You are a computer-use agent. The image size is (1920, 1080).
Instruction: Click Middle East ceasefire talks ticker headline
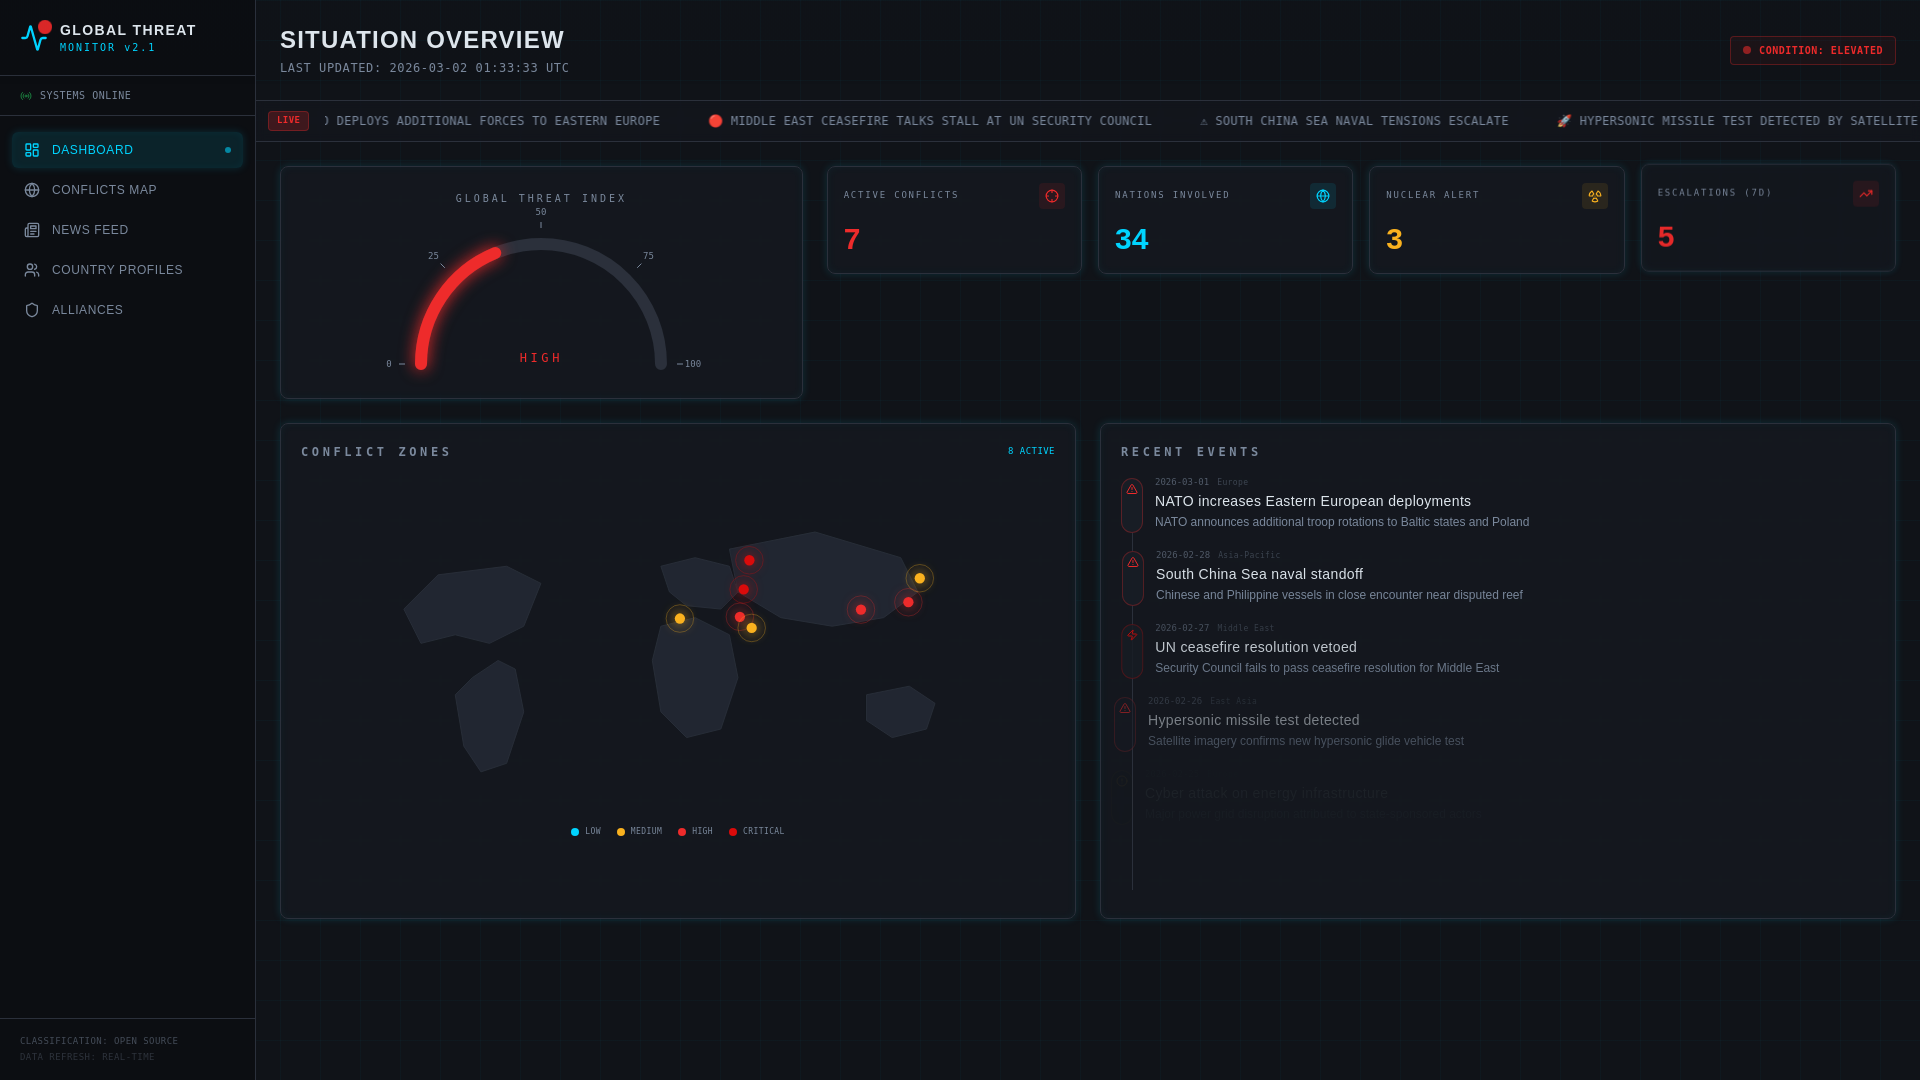point(930,121)
